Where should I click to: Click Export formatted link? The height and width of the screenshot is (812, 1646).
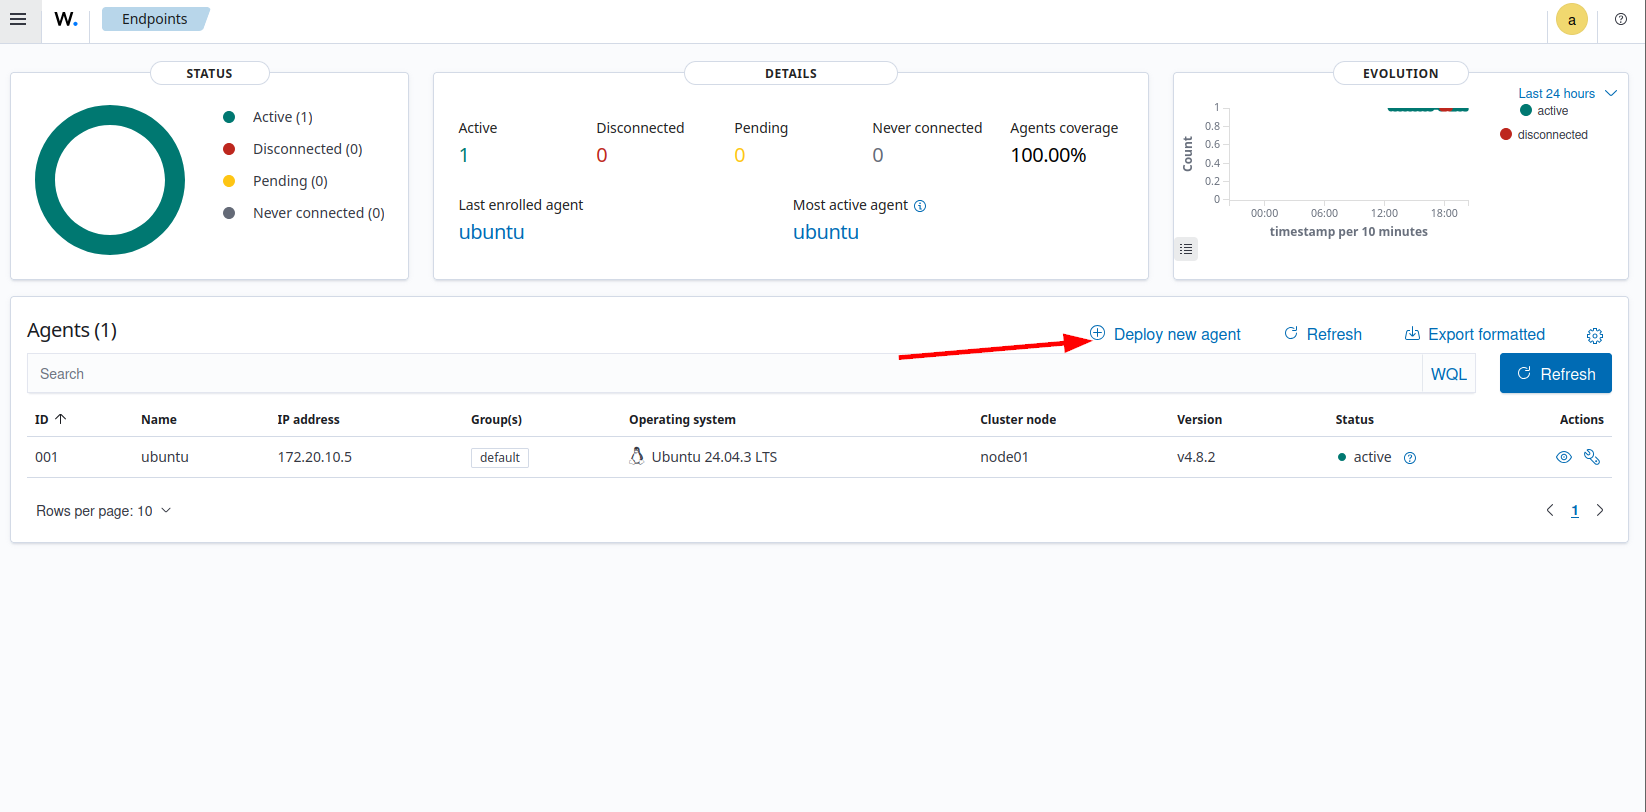click(x=1475, y=334)
